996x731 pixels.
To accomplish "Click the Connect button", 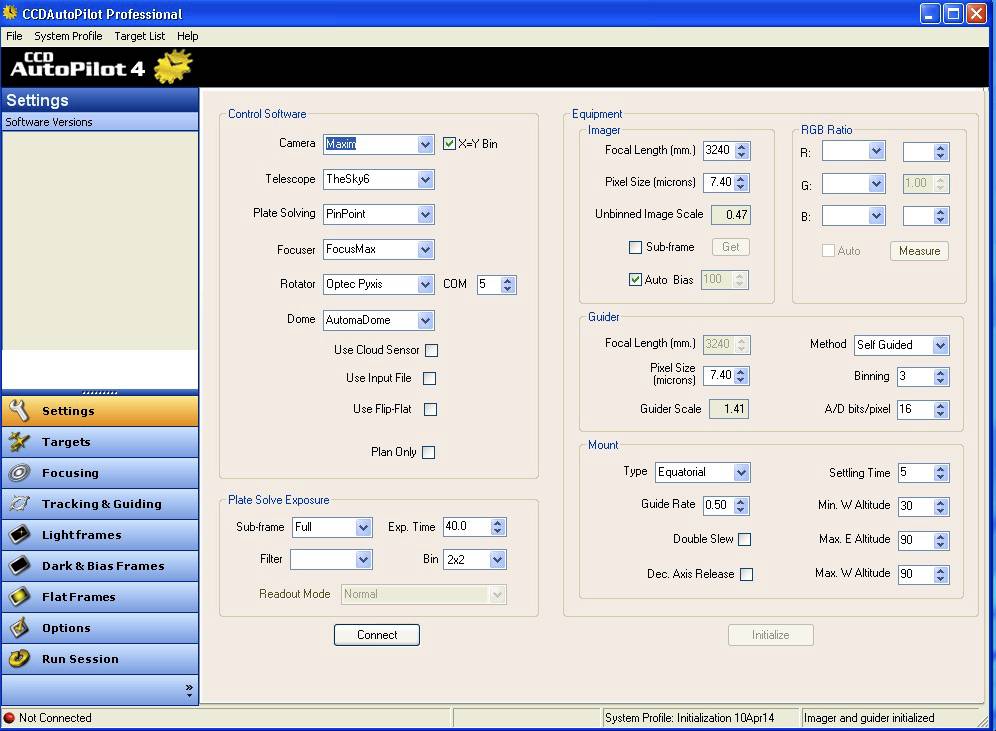I will [376, 634].
